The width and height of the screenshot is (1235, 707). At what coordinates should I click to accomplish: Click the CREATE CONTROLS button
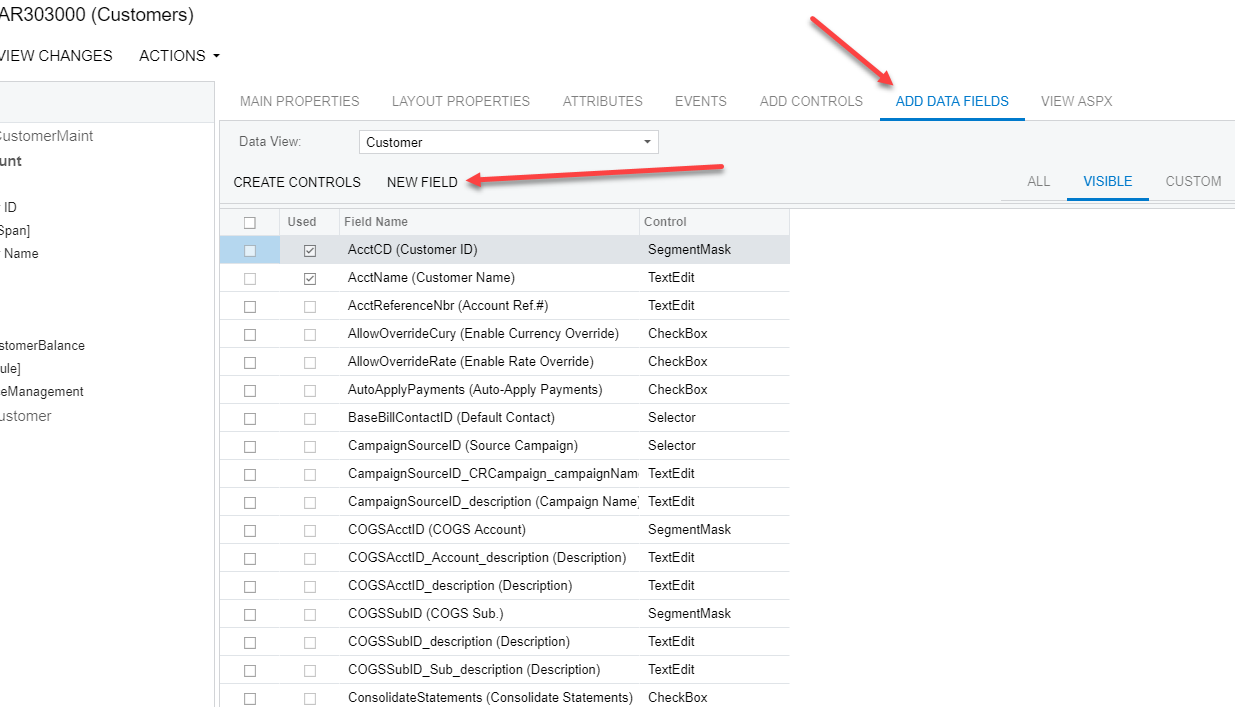pyautogui.click(x=297, y=182)
